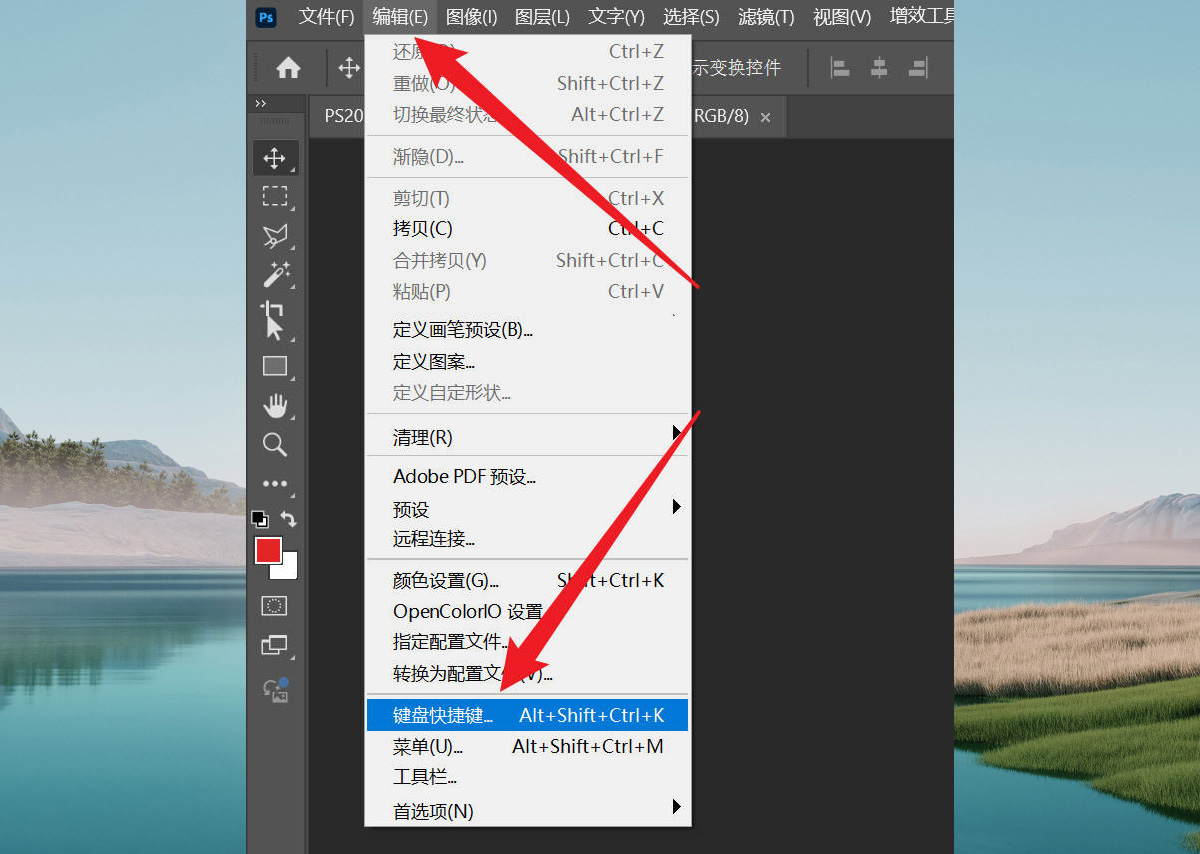Viewport: 1200px width, 854px height.
Task: Select the Polygonal Lasso tool
Action: pyautogui.click(x=275, y=236)
